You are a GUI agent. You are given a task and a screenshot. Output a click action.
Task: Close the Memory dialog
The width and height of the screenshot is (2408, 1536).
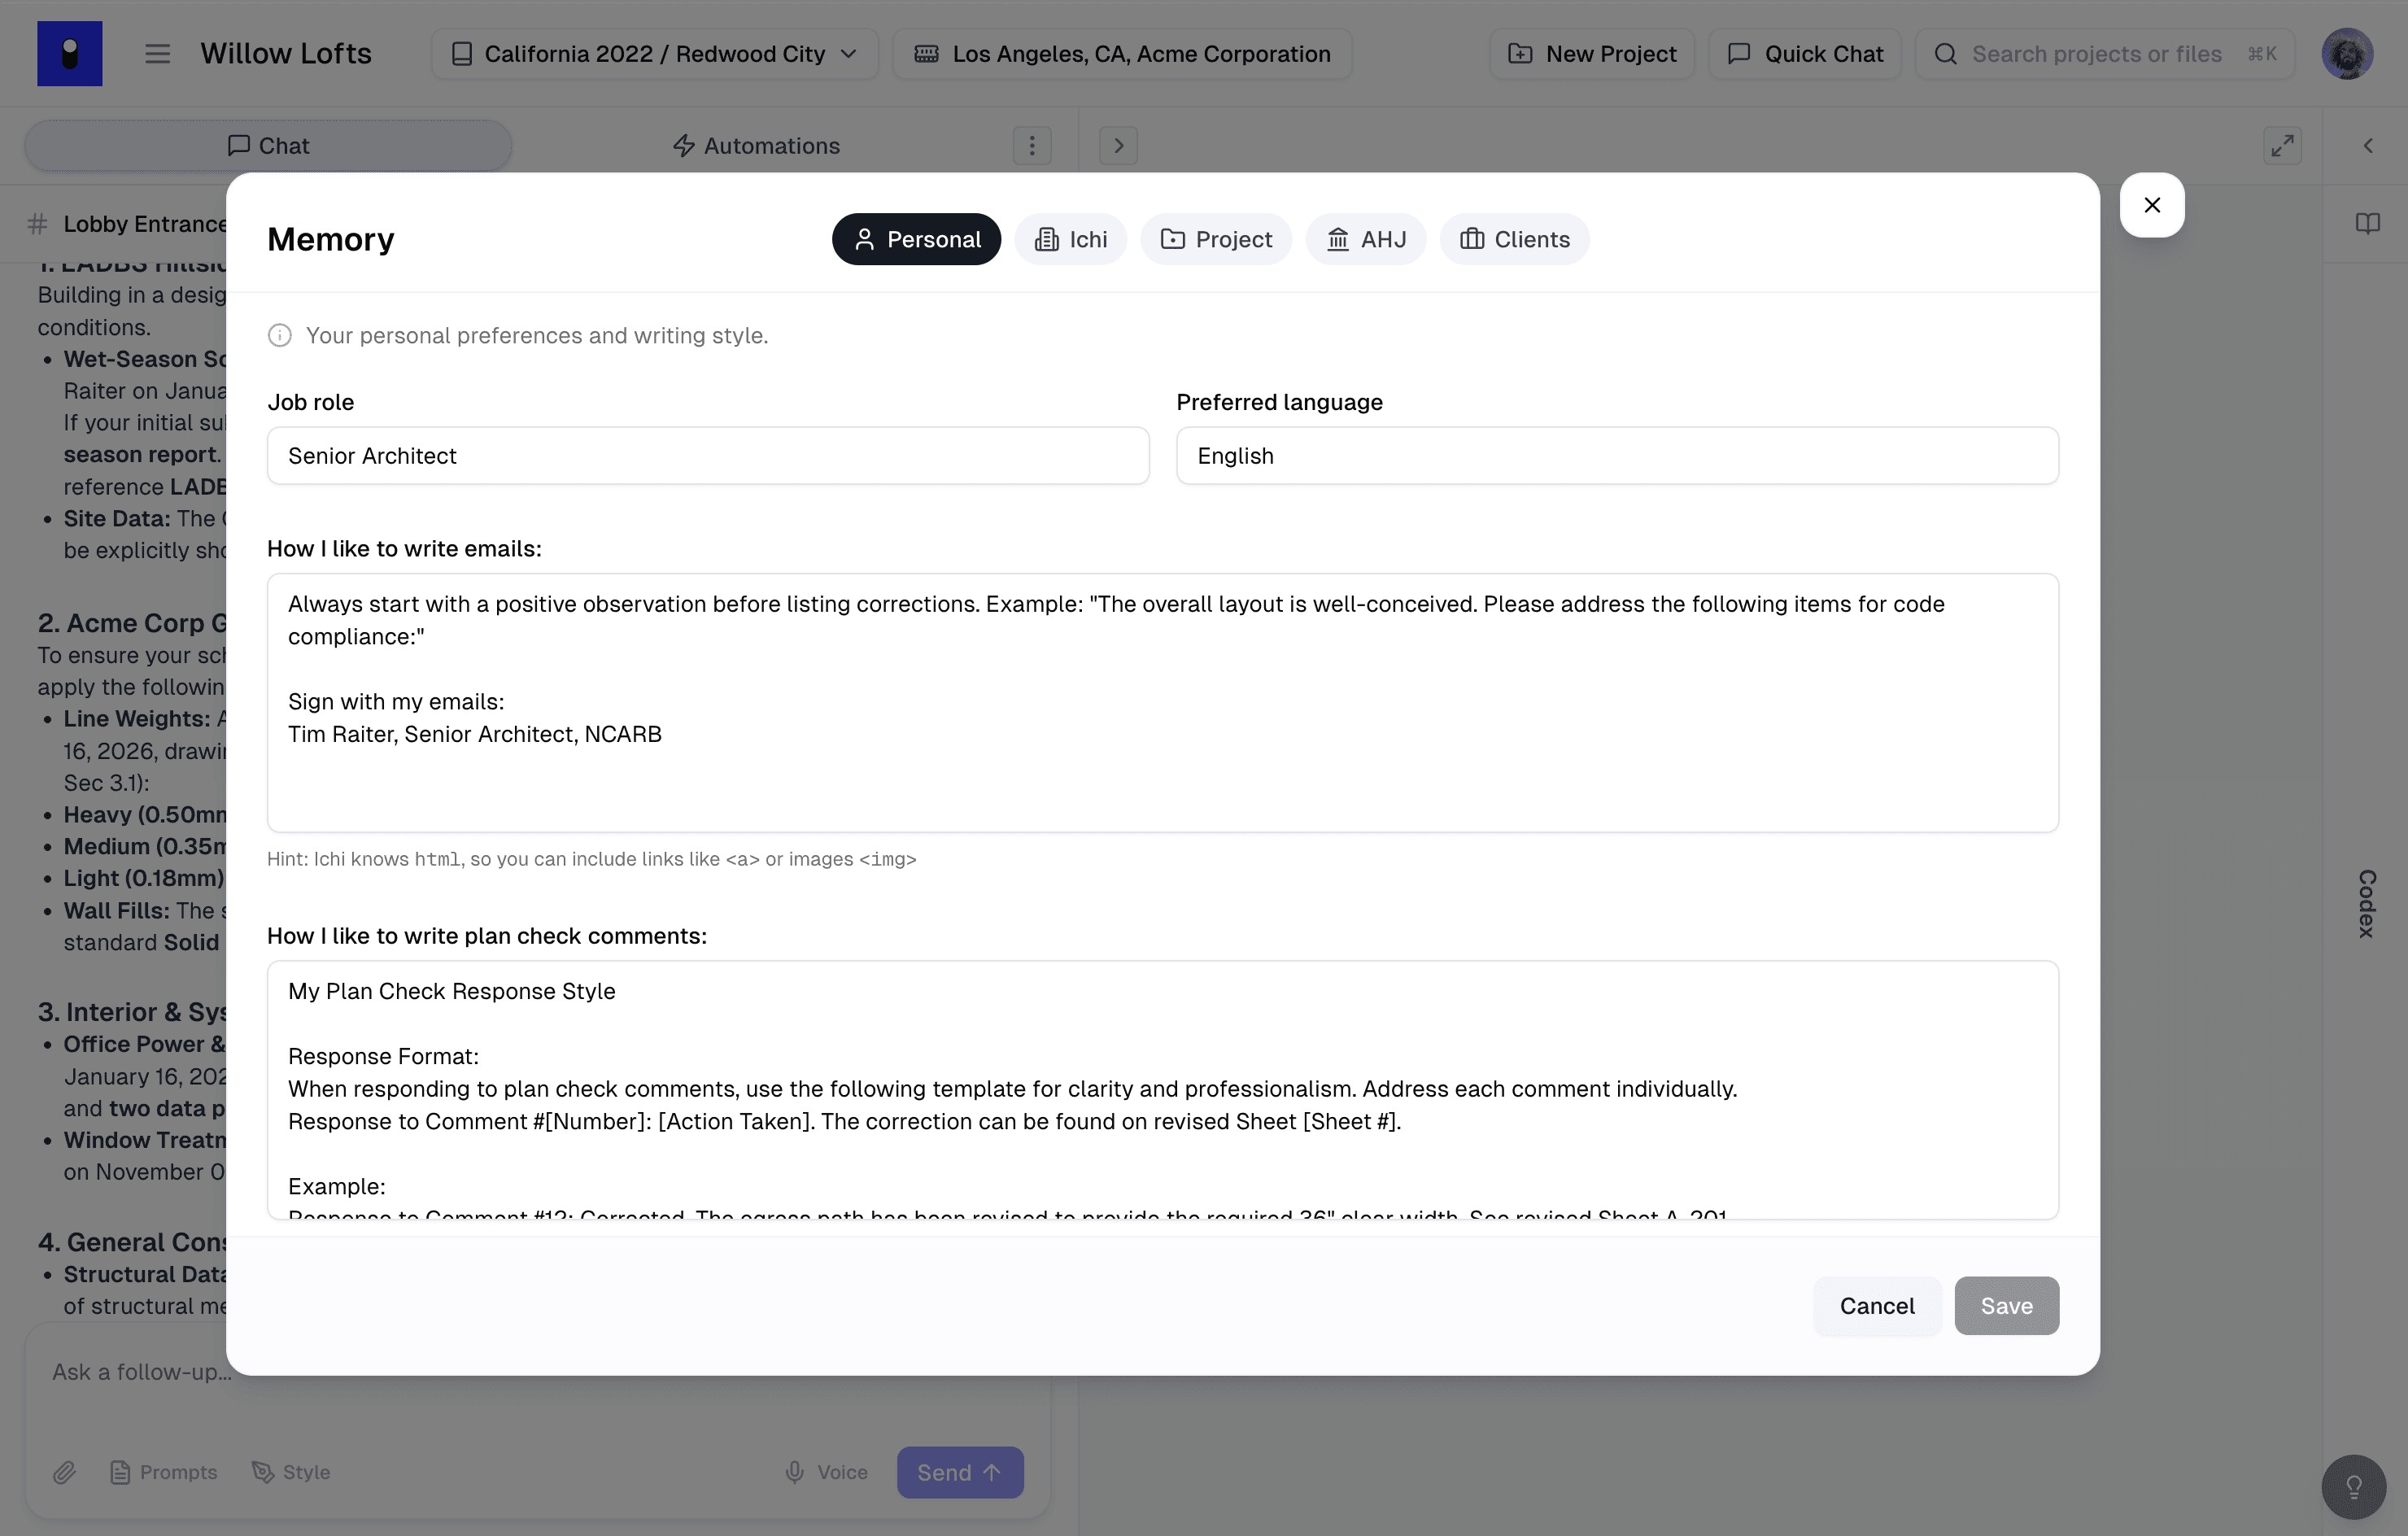click(2151, 205)
